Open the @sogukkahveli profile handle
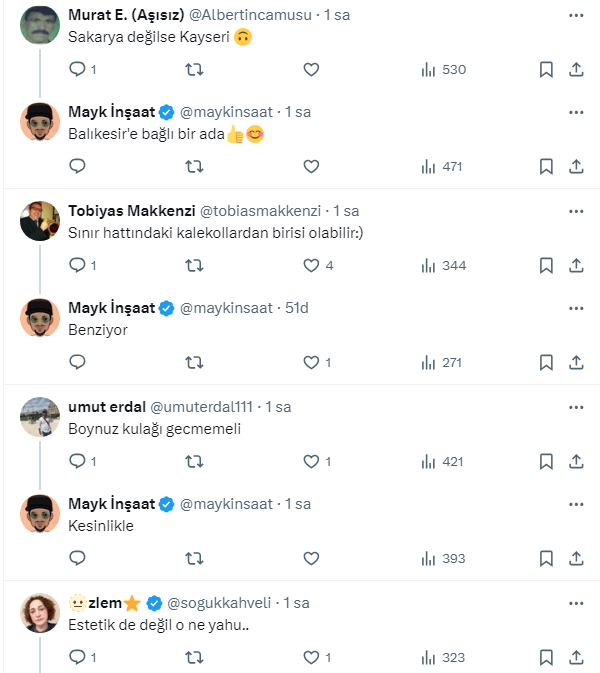Image resolution: width=600 pixels, height=673 pixels. (x=220, y=603)
